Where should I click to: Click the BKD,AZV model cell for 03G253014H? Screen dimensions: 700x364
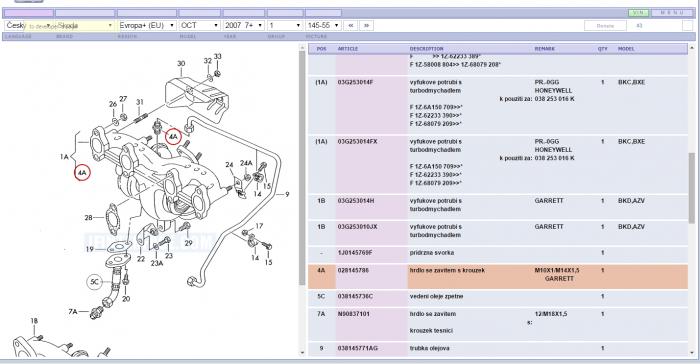pos(631,201)
